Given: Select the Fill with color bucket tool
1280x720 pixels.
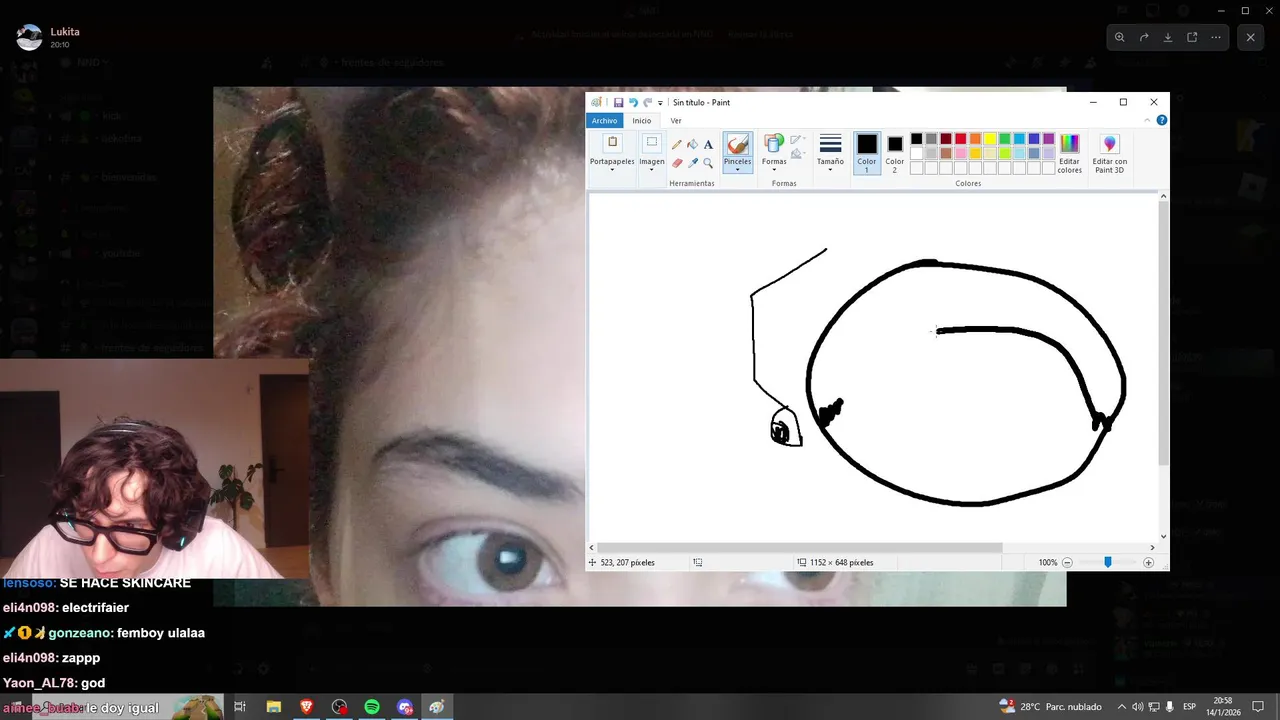Looking at the screenshot, I should pyautogui.click(x=692, y=145).
